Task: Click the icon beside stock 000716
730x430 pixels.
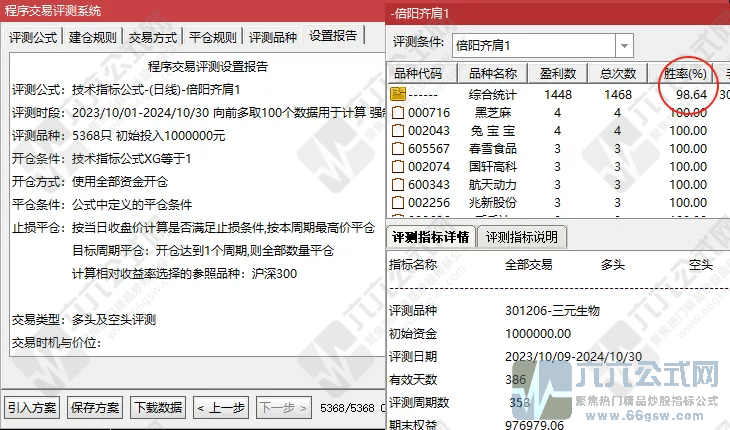Action: click(398, 112)
